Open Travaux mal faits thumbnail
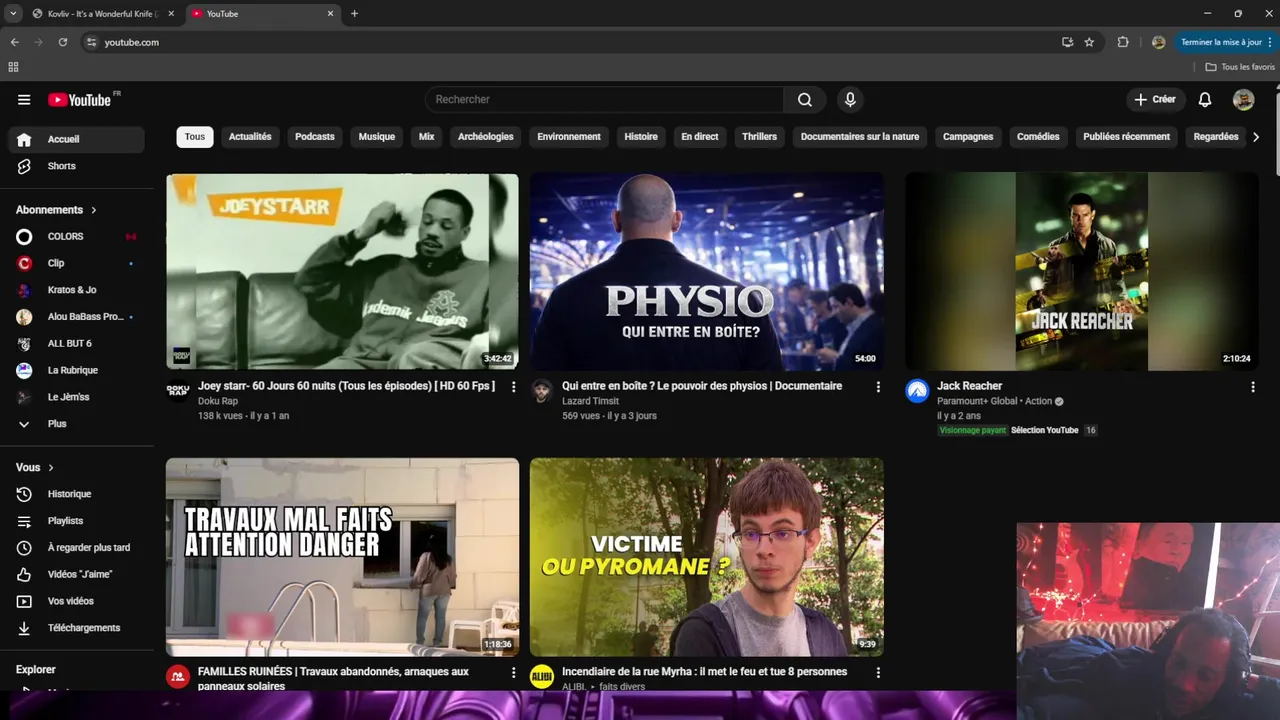 tap(342, 557)
